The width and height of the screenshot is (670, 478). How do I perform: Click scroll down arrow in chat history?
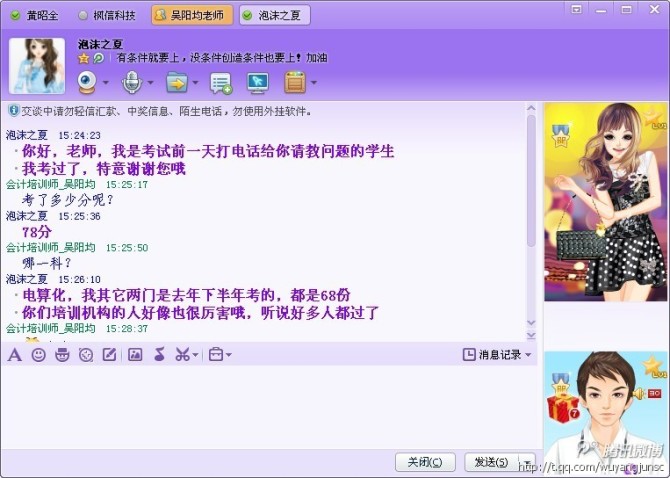[x=531, y=323]
